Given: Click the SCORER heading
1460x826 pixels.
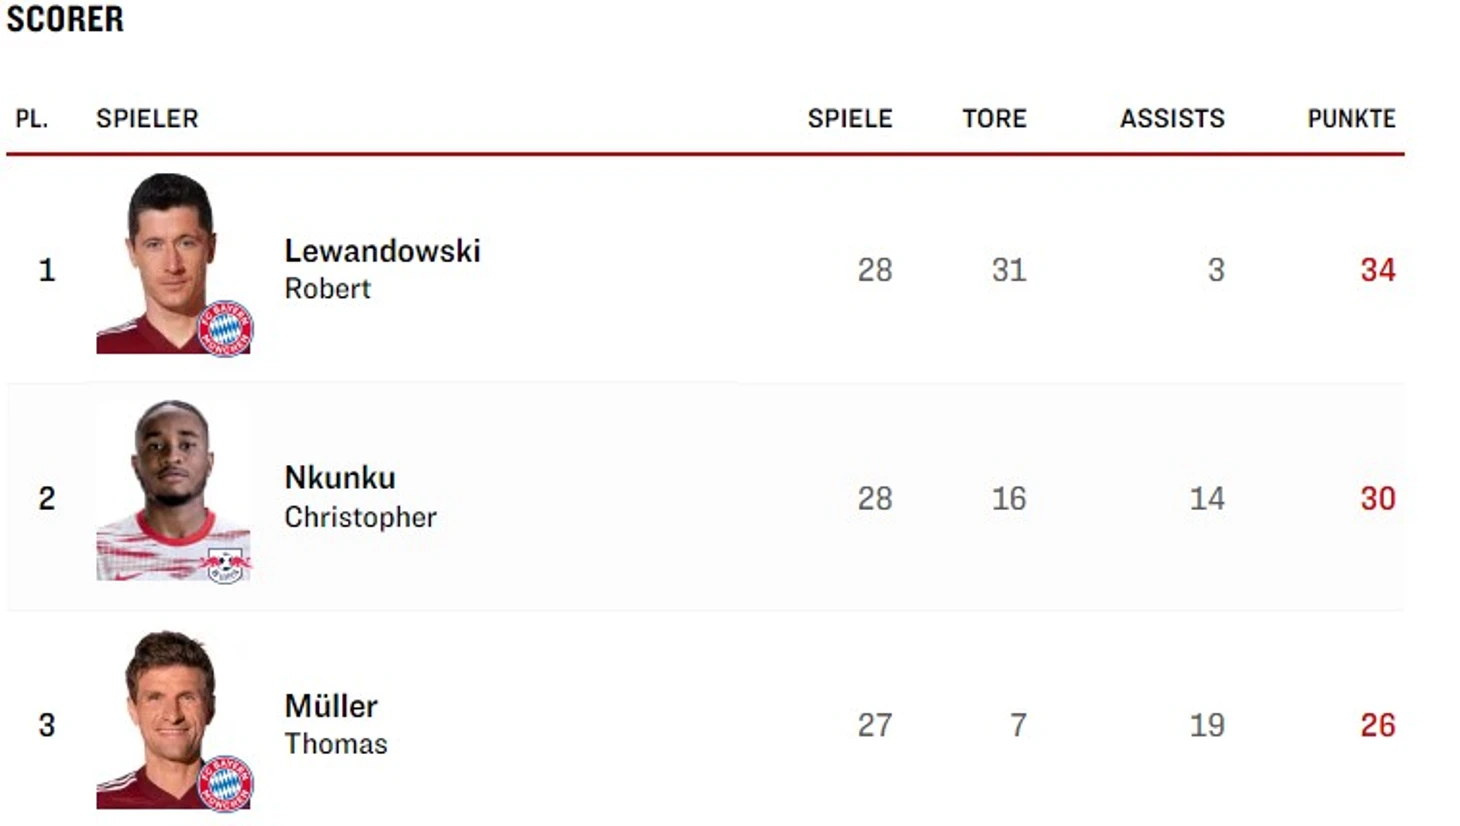Looking at the screenshot, I should [65, 18].
